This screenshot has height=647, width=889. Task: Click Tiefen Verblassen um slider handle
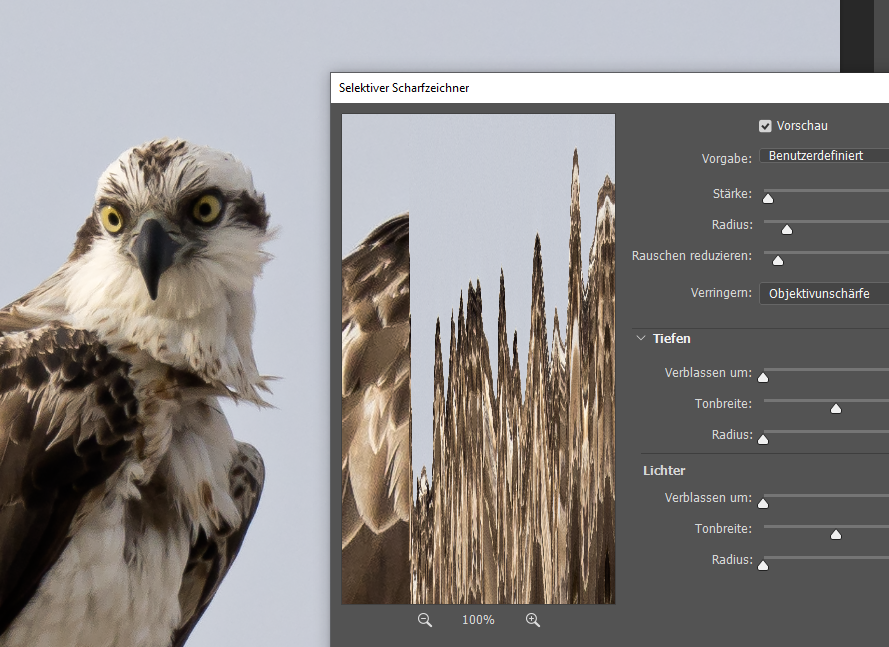coord(763,377)
